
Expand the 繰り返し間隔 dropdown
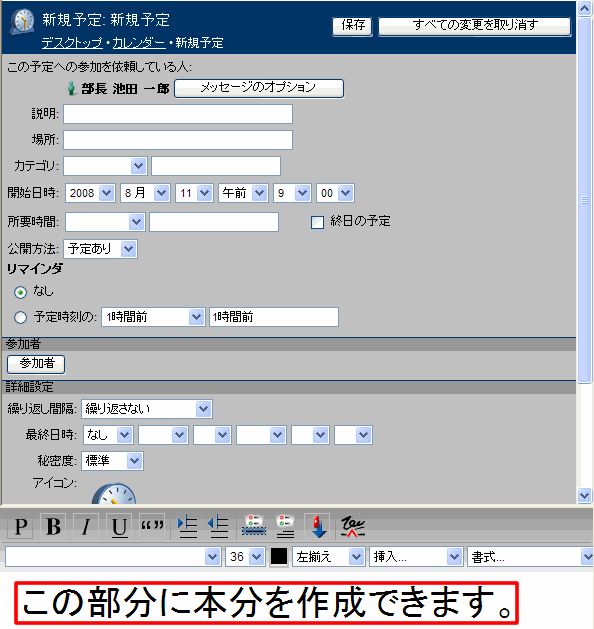(147, 409)
